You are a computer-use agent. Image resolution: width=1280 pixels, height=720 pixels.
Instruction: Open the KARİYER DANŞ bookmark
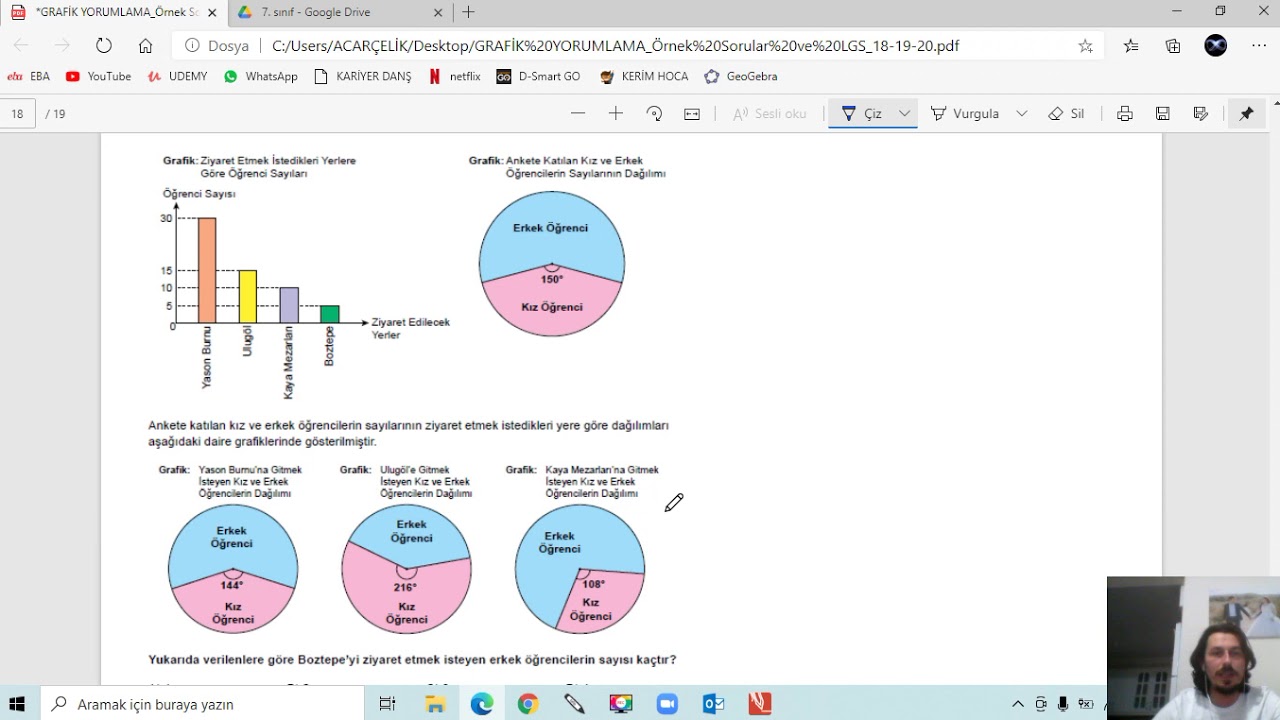coord(362,76)
